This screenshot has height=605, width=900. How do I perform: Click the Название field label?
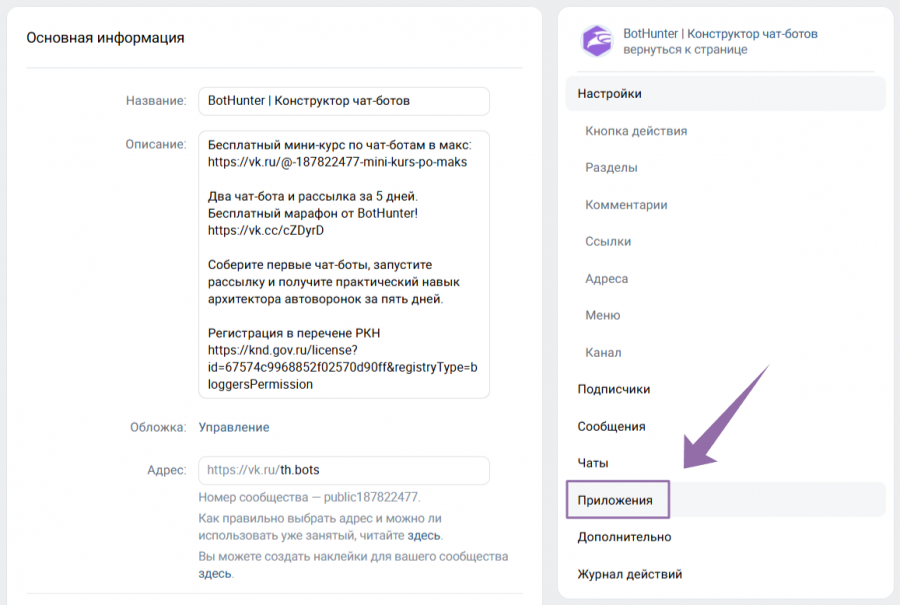coord(156,101)
